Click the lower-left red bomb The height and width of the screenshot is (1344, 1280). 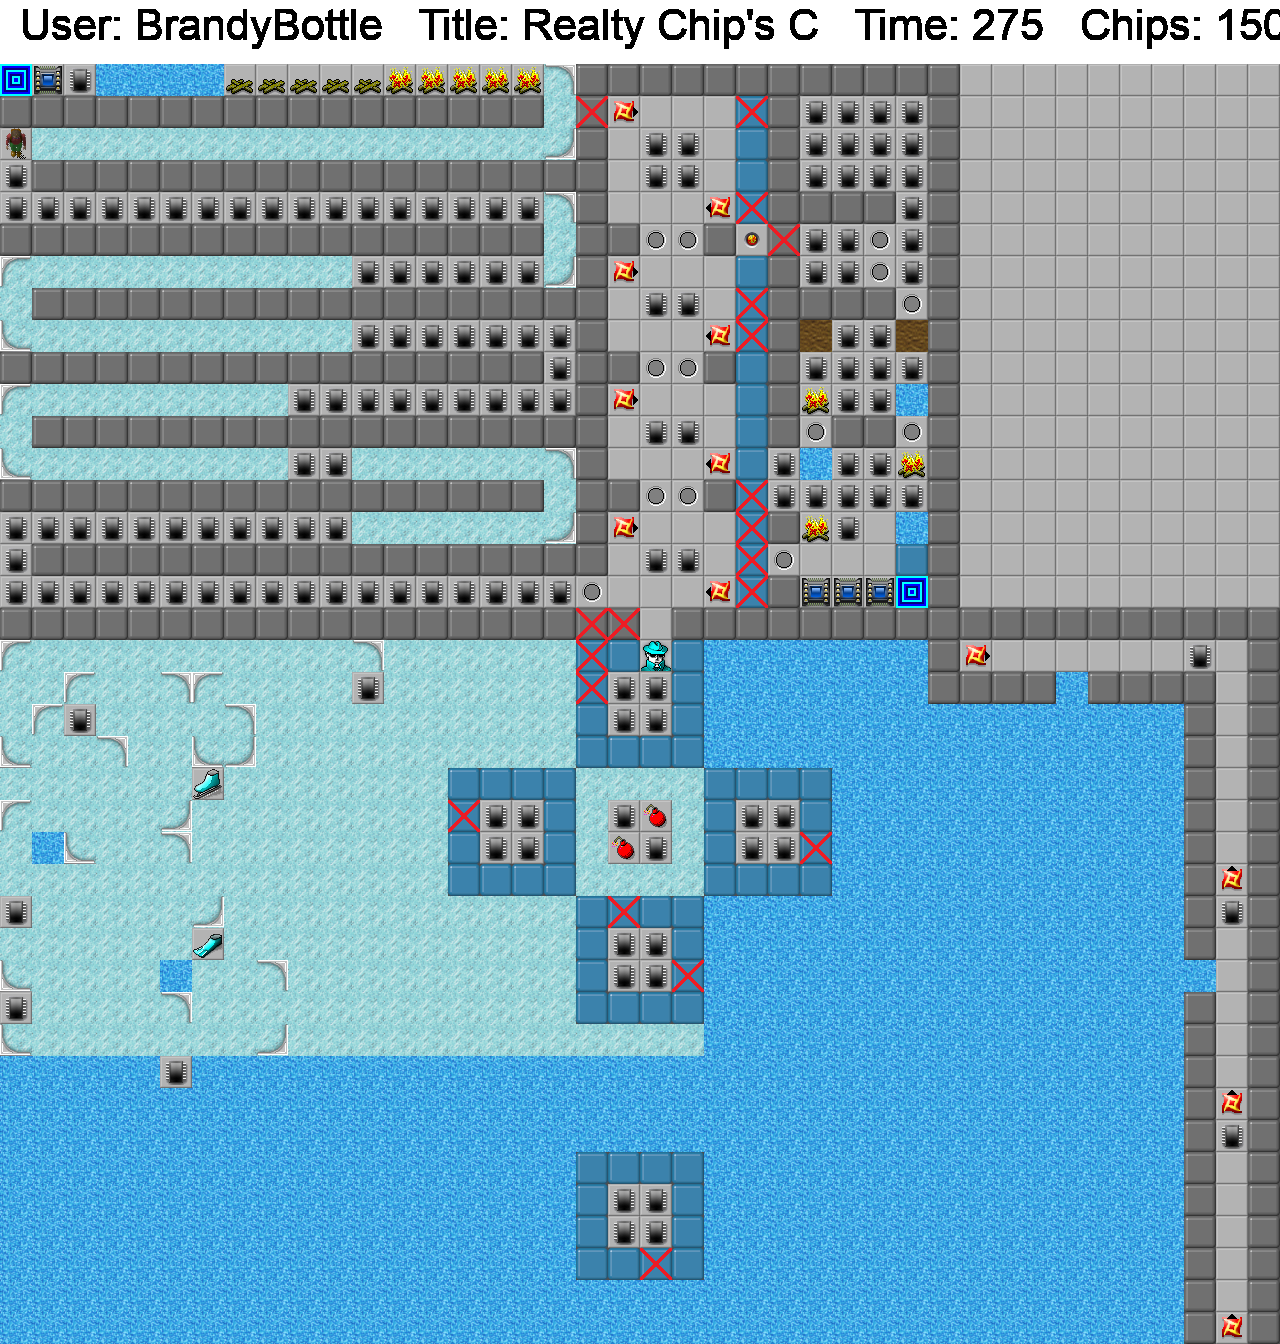click(624, 848)
